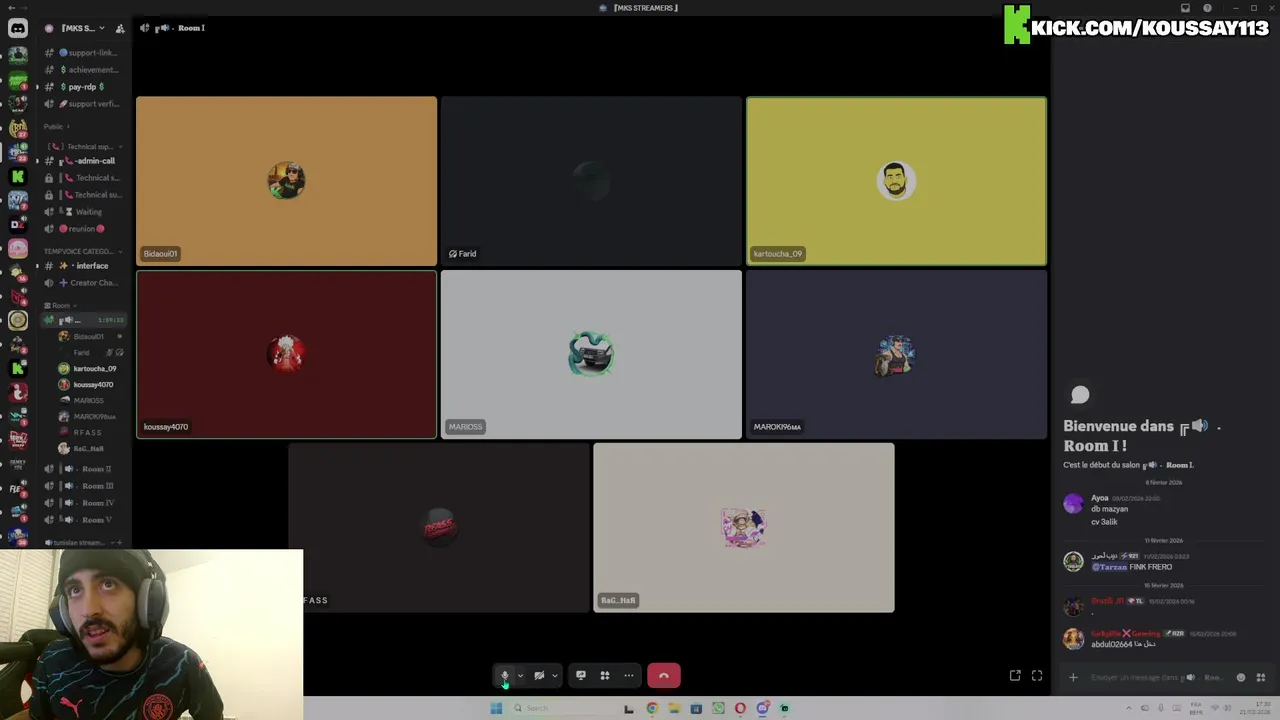Enter full screen mode for call
Screen dimensions: 1280x720
coord(1037,676)
